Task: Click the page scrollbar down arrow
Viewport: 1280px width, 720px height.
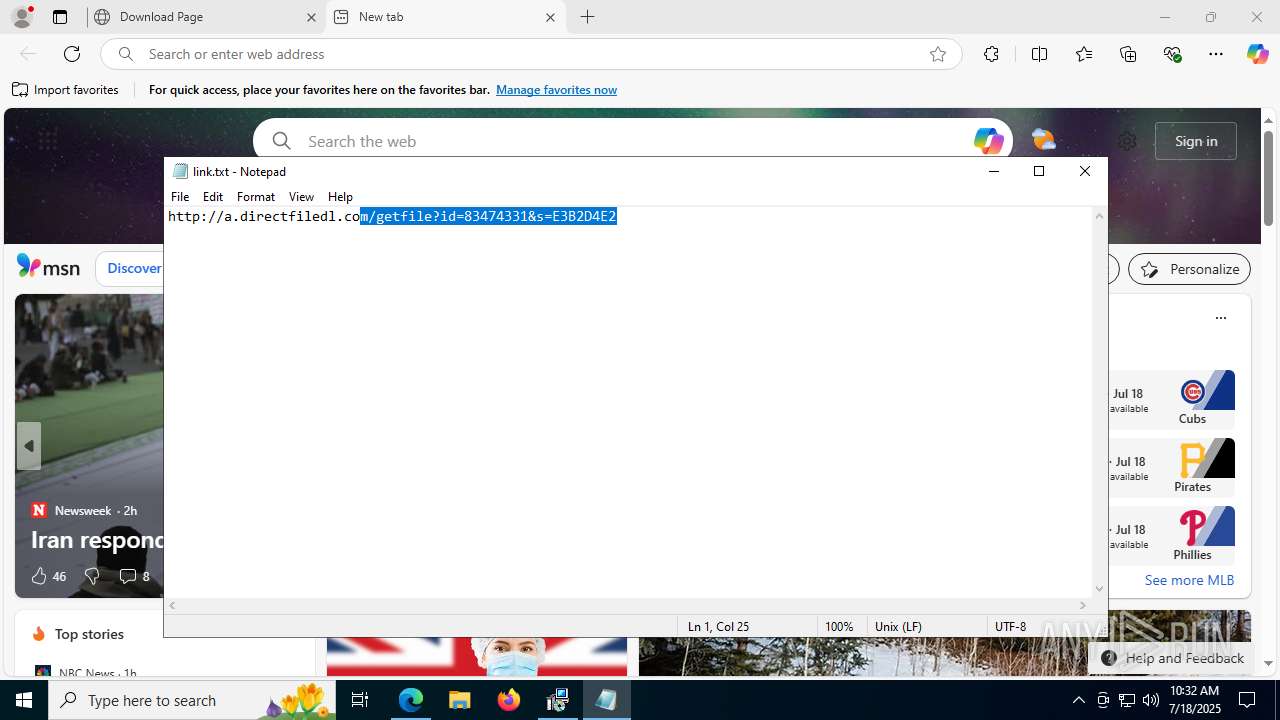Action: tap(1268, 663)
